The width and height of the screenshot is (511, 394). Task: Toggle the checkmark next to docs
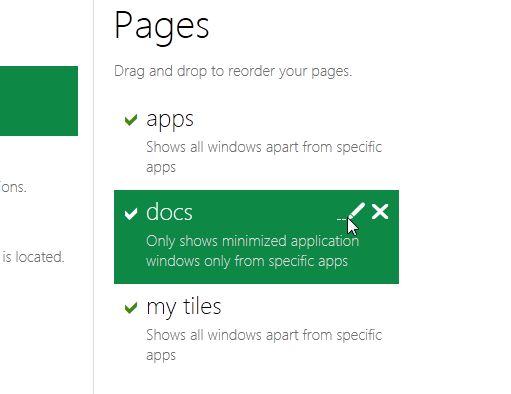[x=131, y=214]
